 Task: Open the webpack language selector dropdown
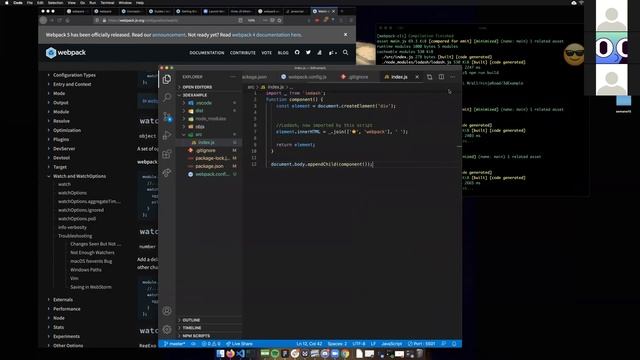333,52
